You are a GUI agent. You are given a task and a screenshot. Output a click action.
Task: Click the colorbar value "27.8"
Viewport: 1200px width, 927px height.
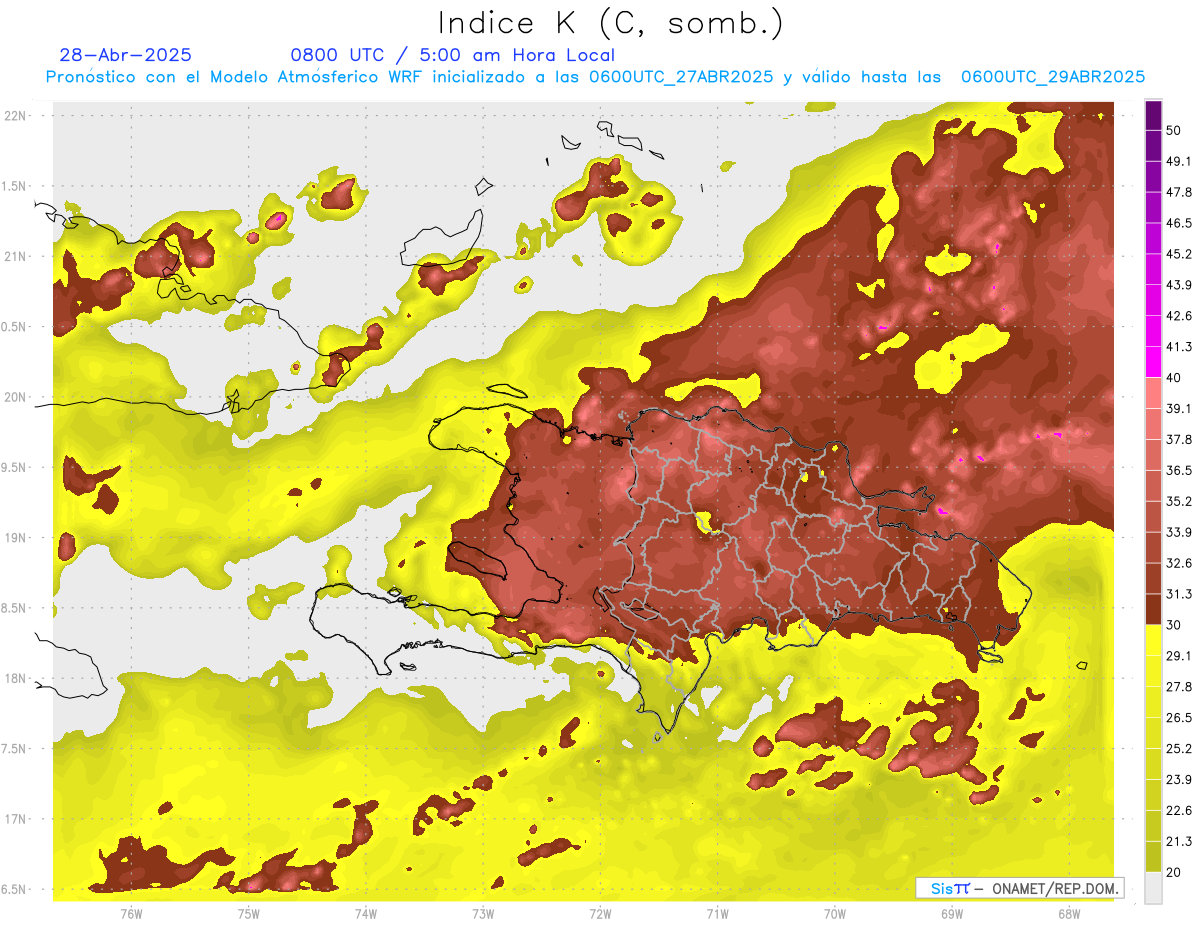[x=1178, y=687]
